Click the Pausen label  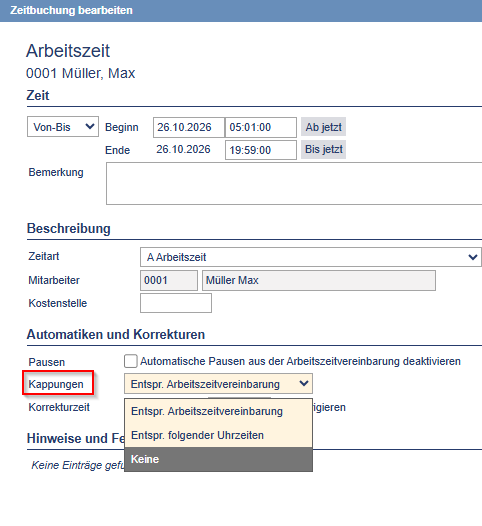point(47,362)
